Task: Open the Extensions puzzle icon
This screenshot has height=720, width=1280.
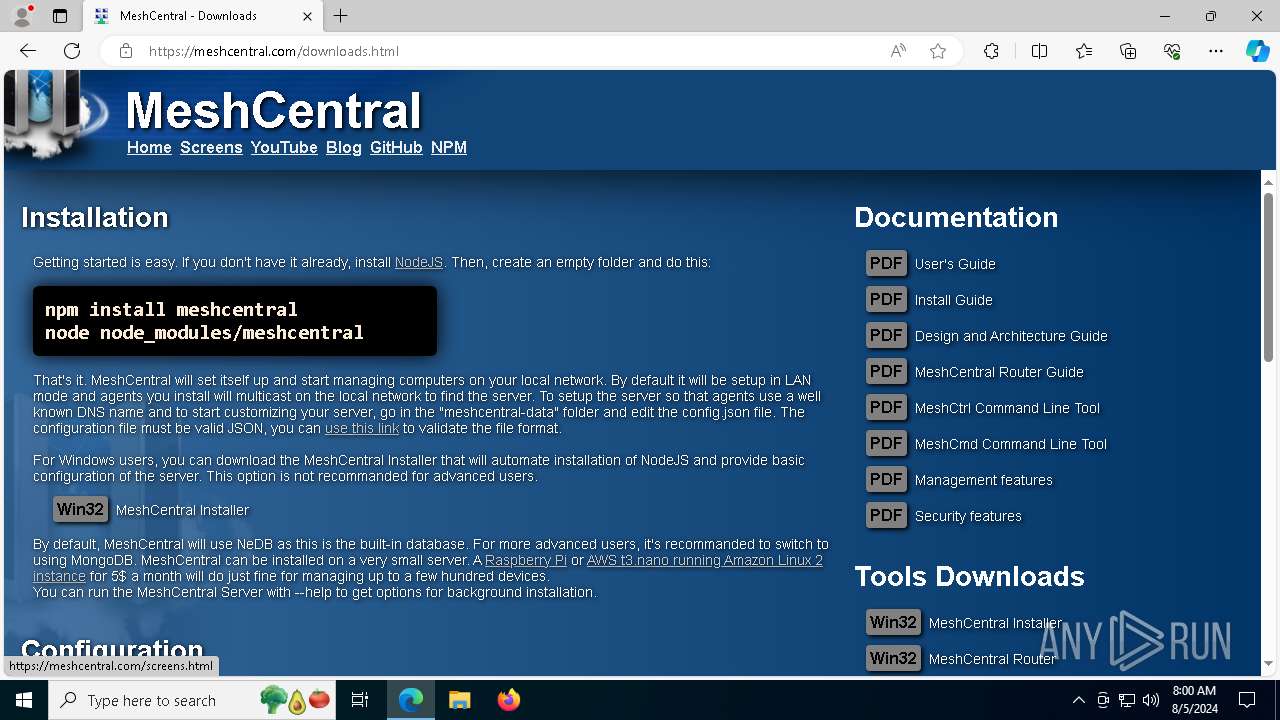Action: (x=991, y=51)
